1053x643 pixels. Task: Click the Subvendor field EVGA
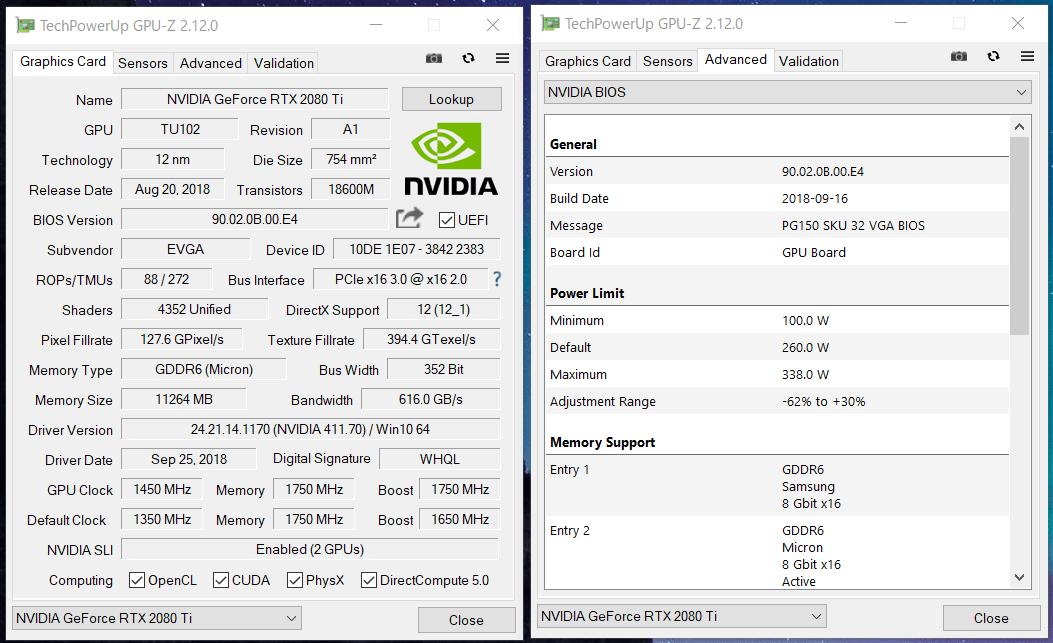coord(185,249)
